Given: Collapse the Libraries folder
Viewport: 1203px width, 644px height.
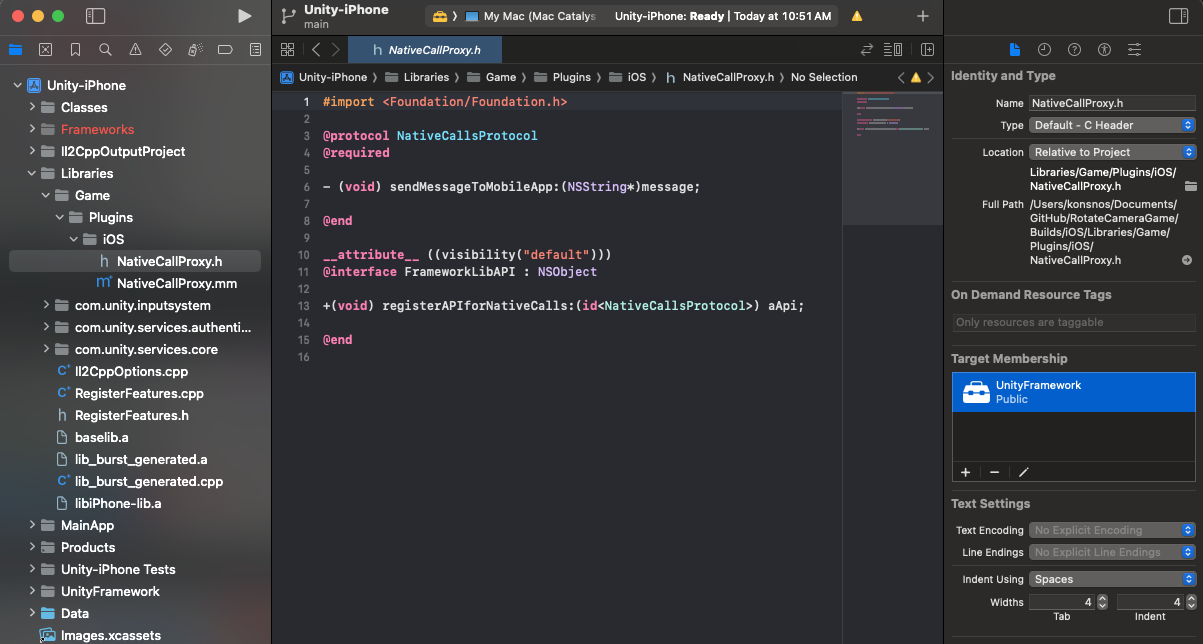Looking at the screenshot, I should point(32,173).
